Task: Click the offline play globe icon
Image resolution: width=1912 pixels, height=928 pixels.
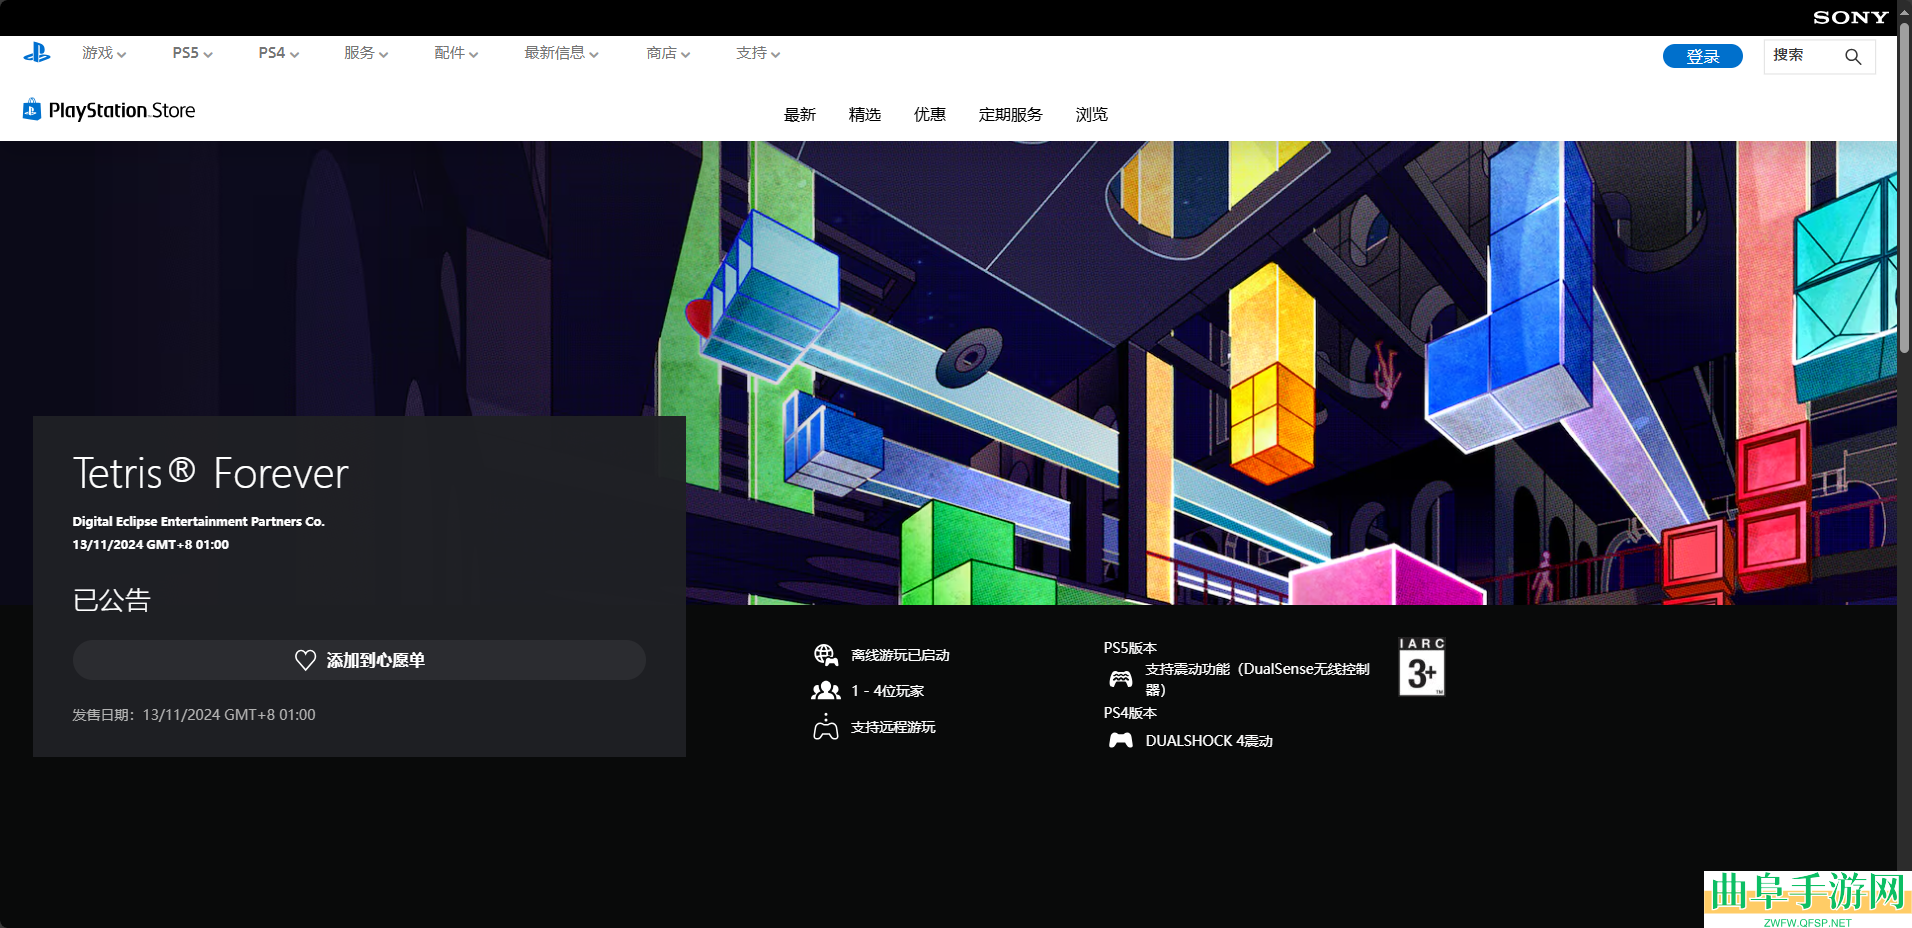Action: click(825, 655)
